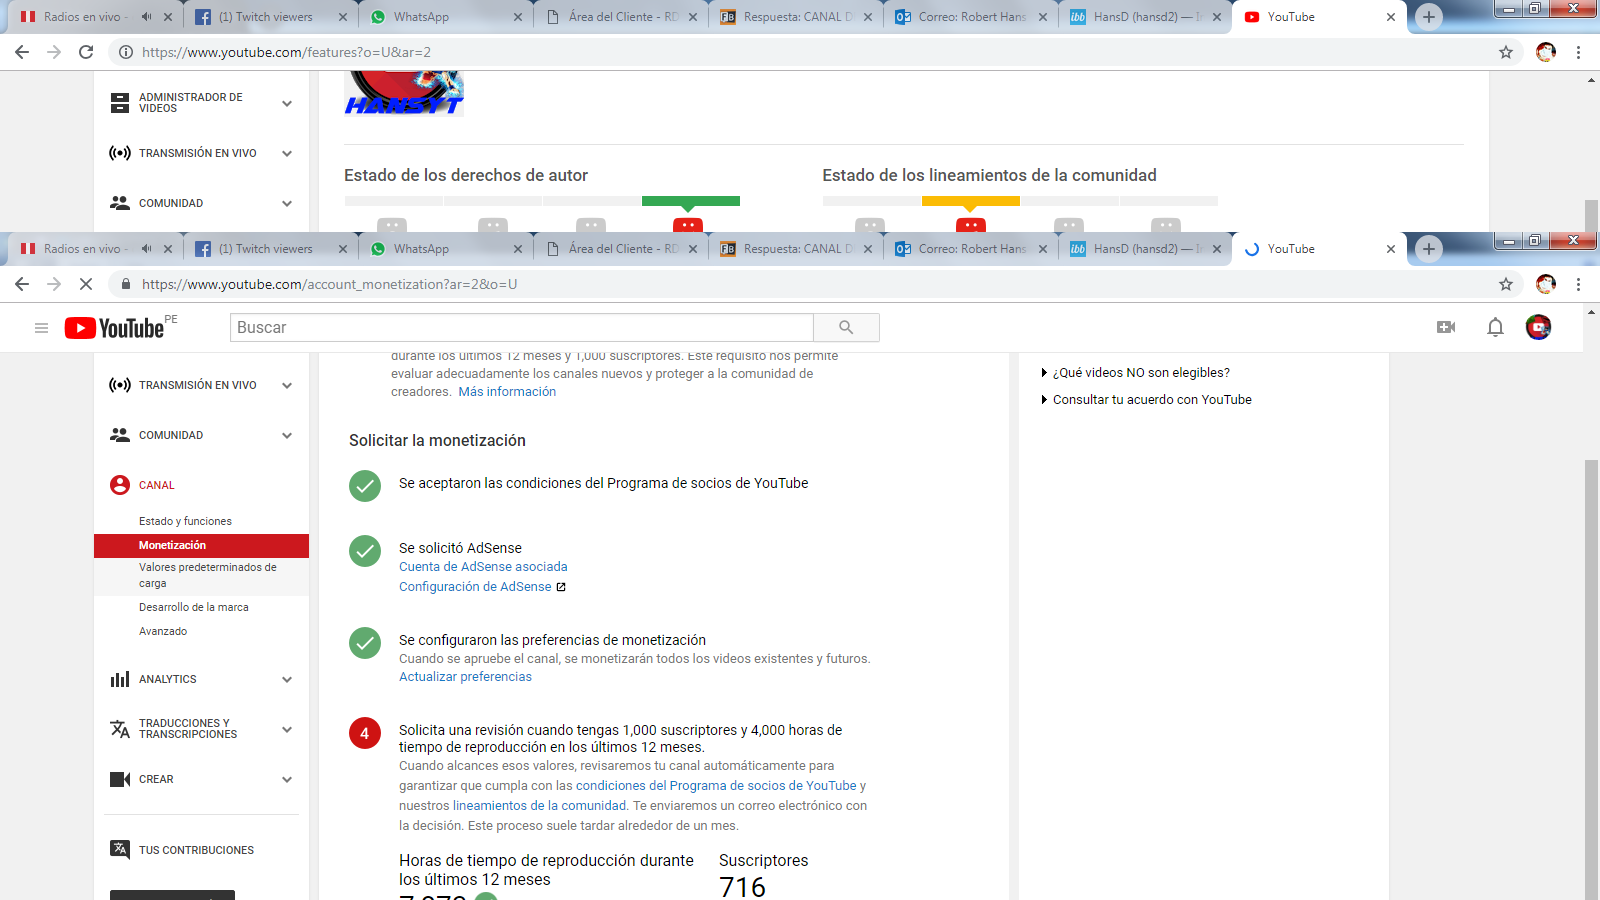Switch to Respuesta: CANAL tab, upper window
This screenshot has width=1600, height=900.
(795, 17)
